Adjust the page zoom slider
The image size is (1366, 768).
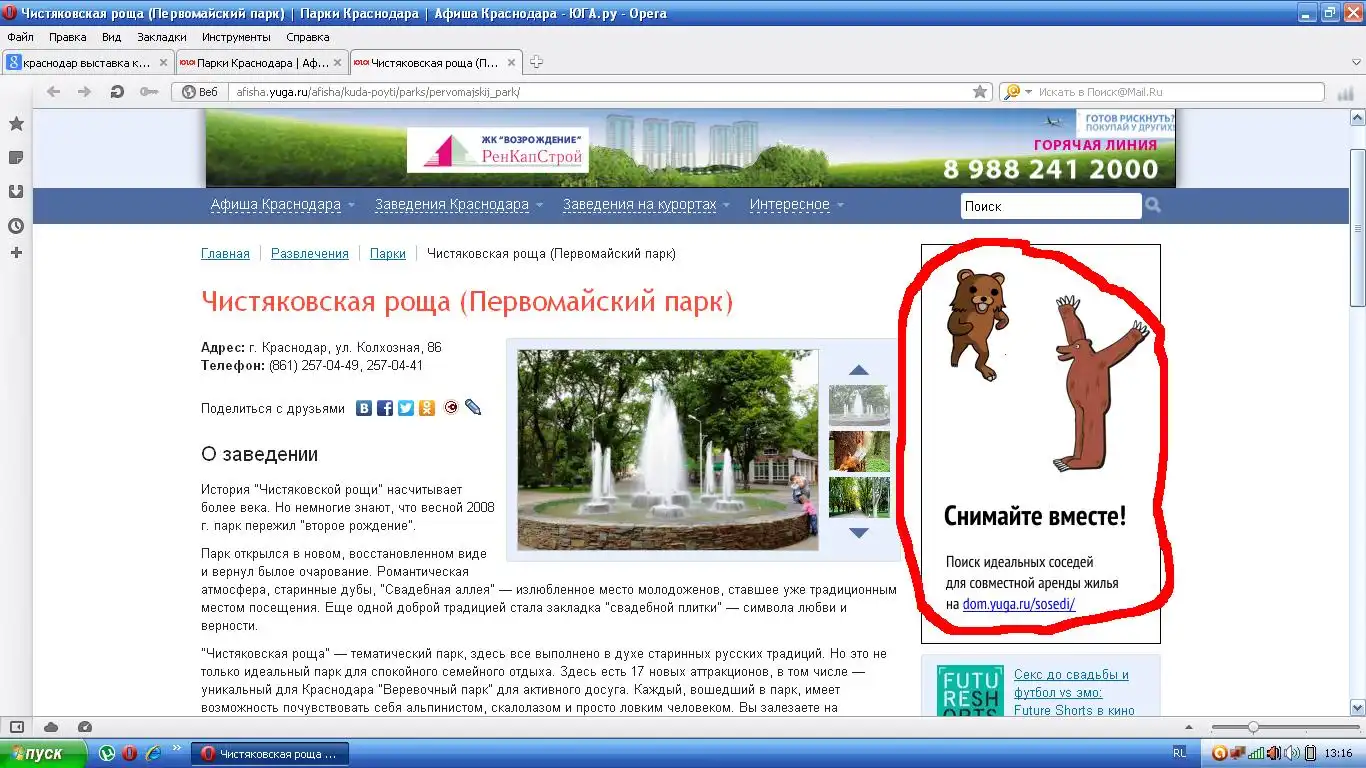click(x=1253, y=727)
